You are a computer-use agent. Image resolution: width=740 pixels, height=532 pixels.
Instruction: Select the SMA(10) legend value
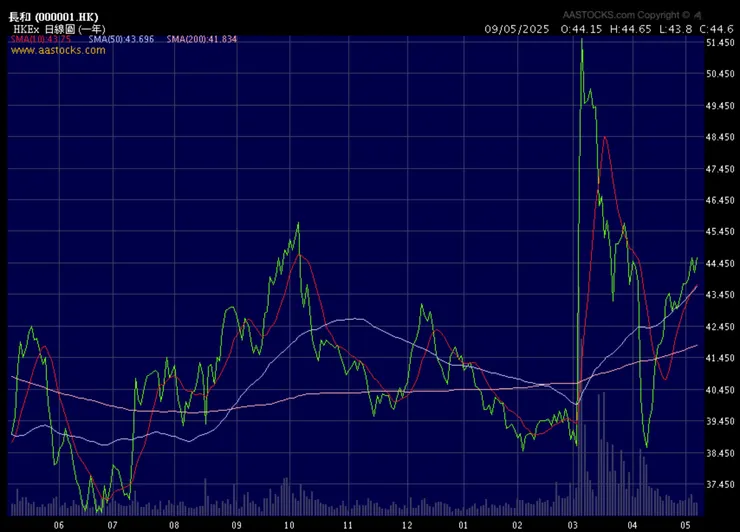(x=41, y=39)
